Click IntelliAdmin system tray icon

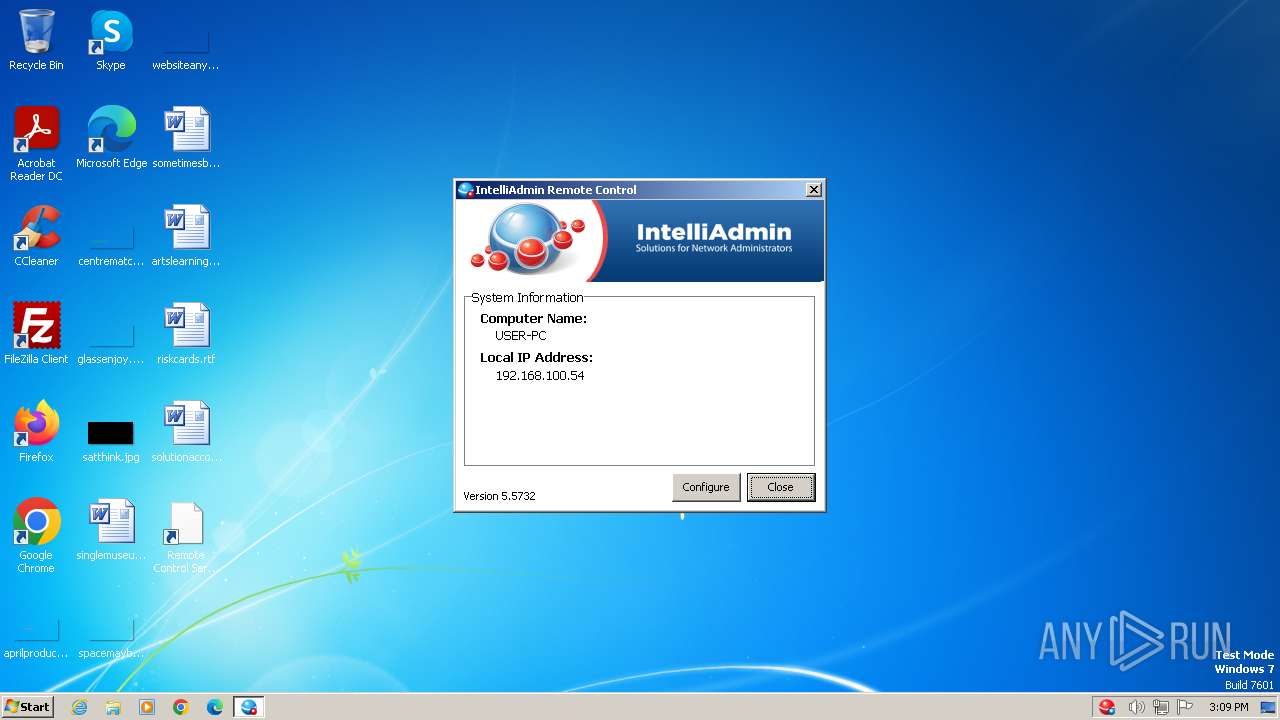1107,707
